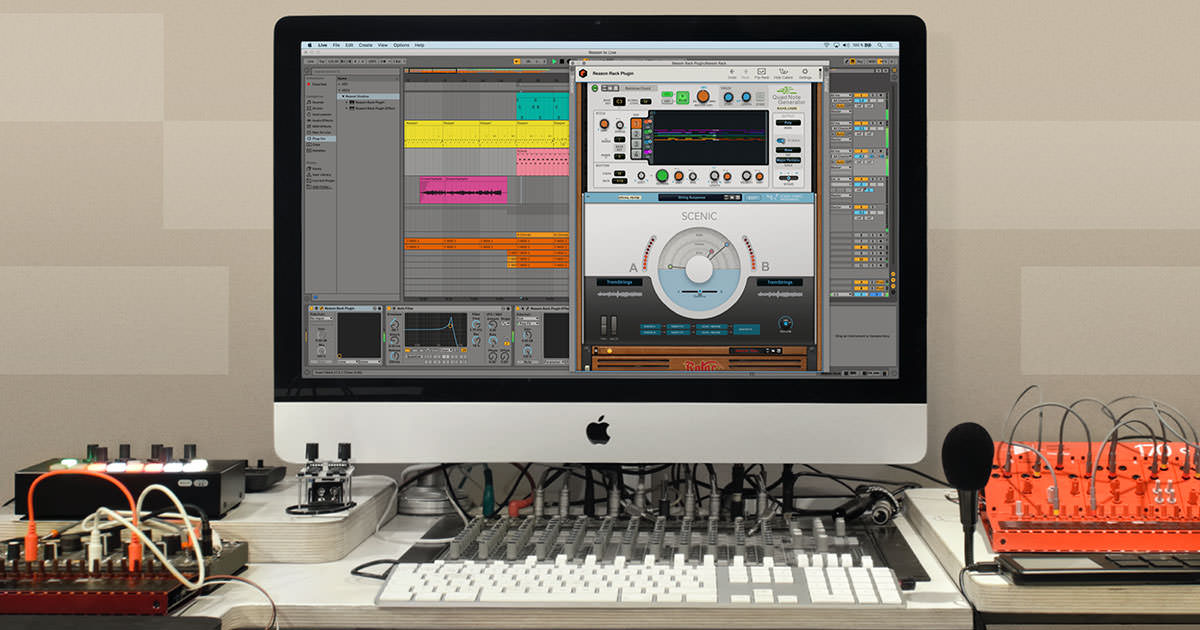Select the Instruments category in Live browser
This screenshot has height=630, width=1200.
pos(319,114)
